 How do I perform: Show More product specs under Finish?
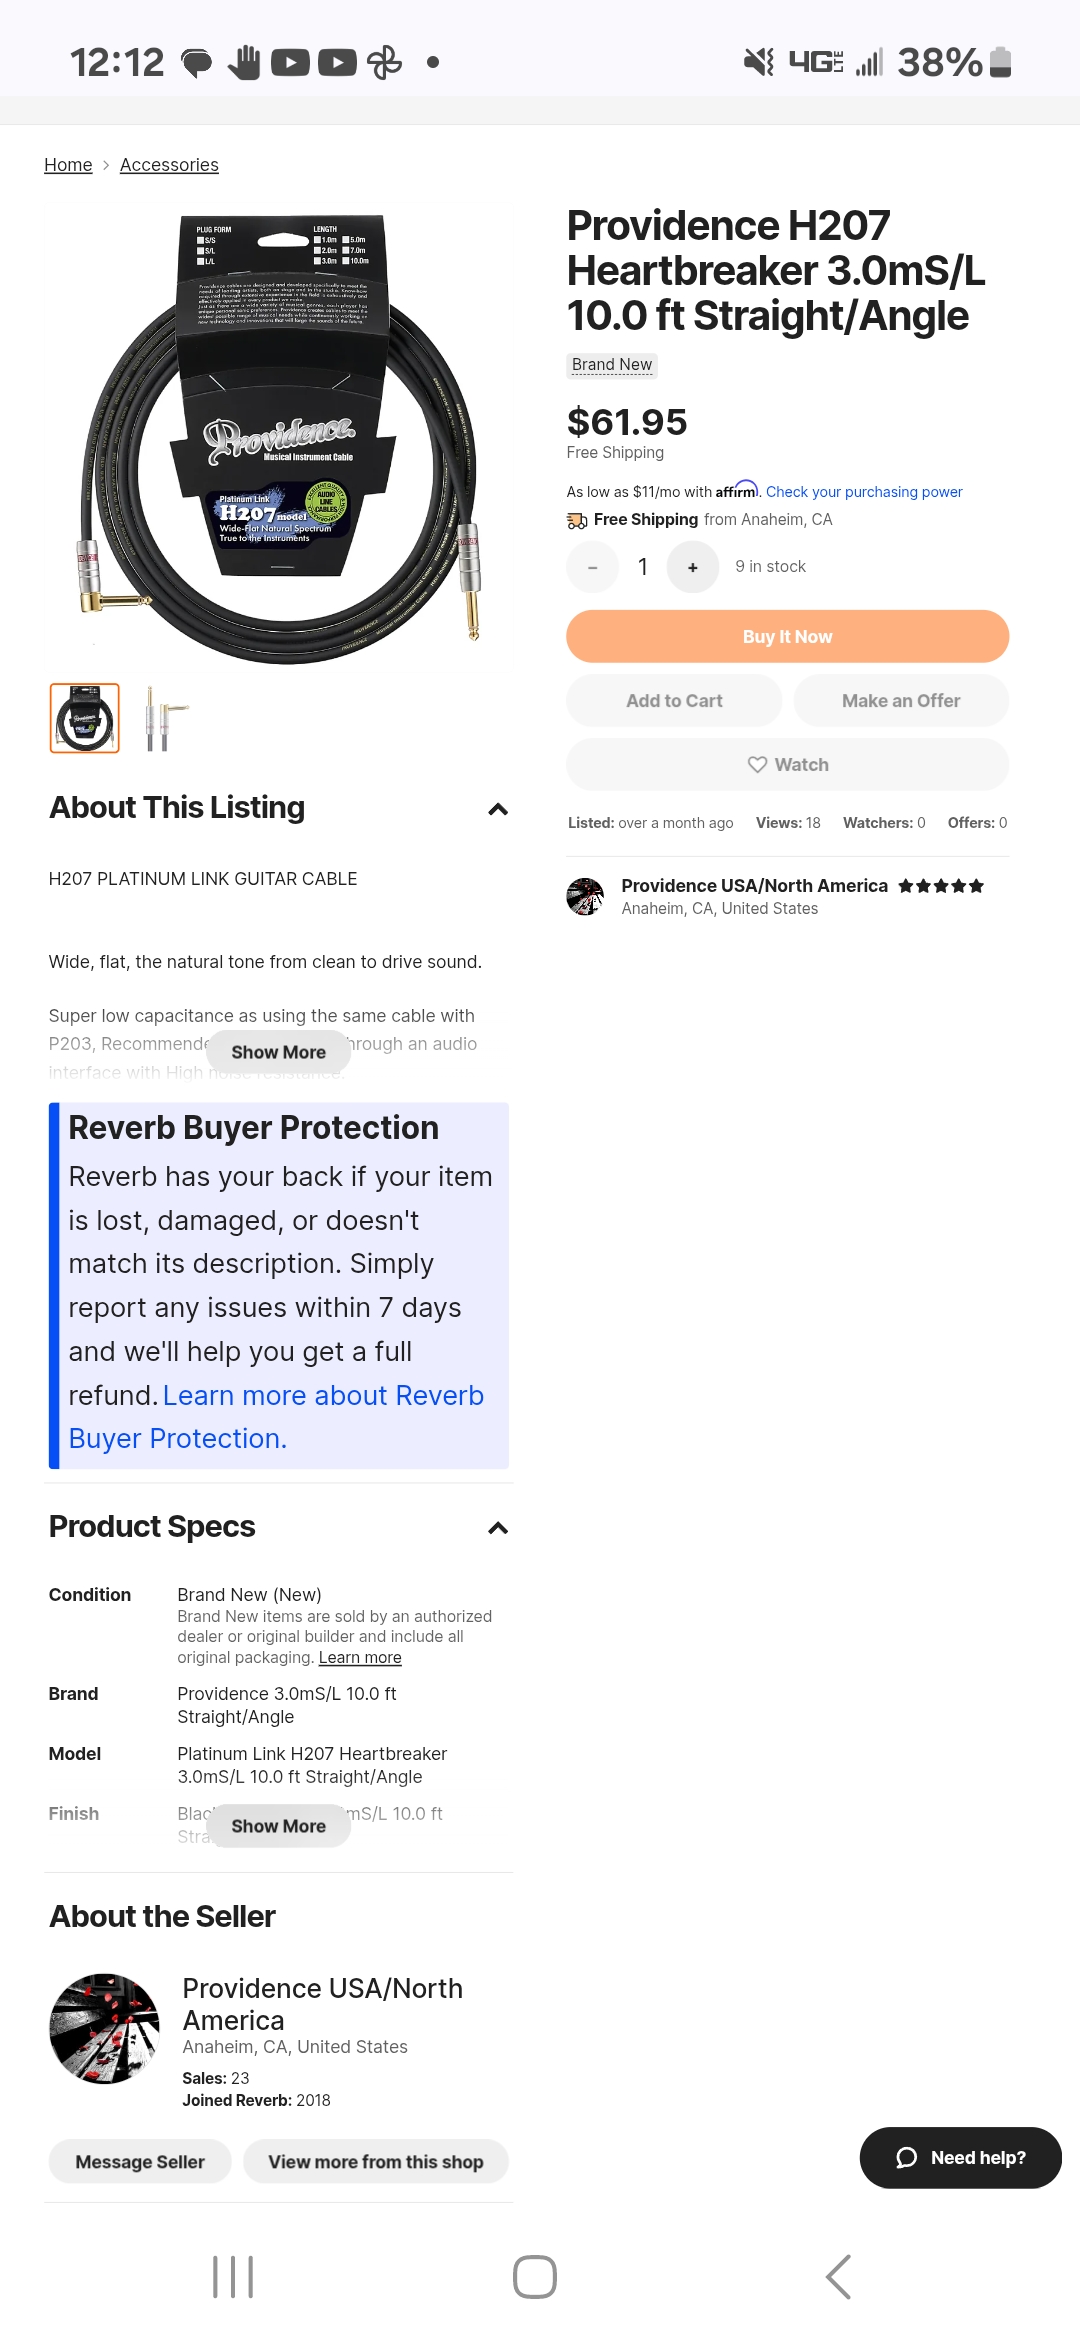278,1826
